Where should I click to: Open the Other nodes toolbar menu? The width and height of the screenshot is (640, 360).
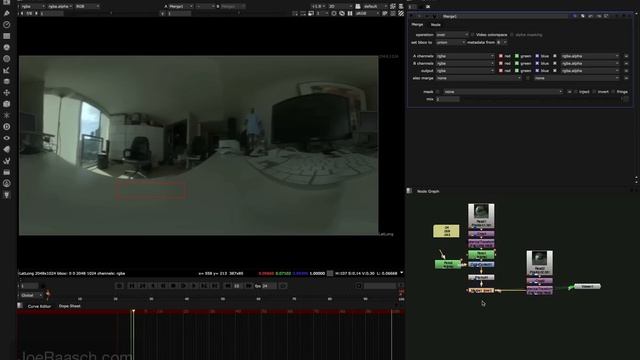(7, 172)
